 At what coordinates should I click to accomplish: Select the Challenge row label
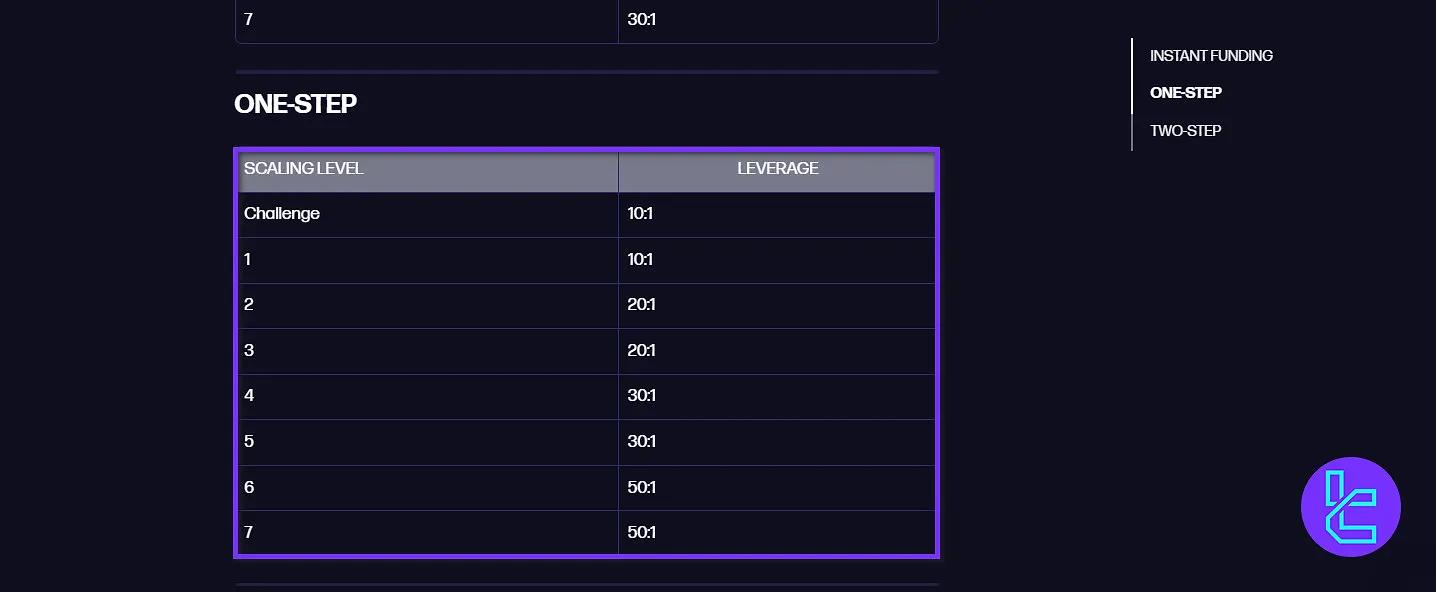point(282,214)
